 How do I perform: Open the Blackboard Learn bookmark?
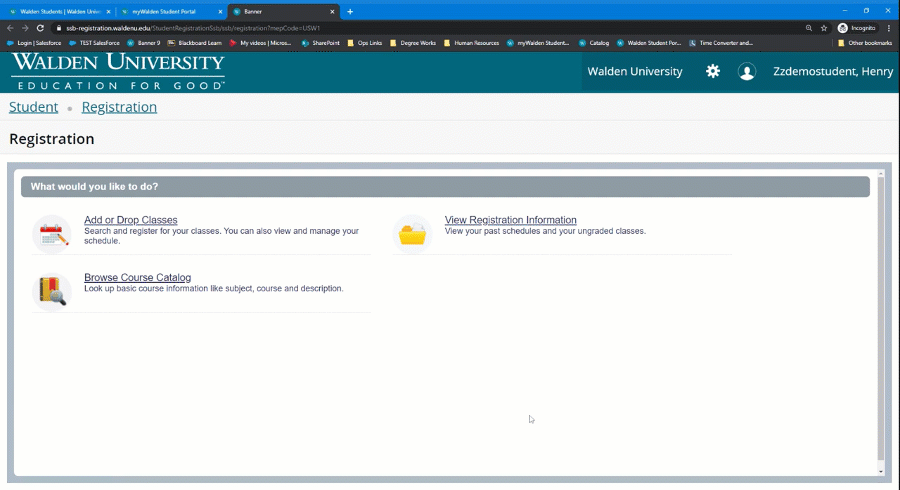point(195,43)
